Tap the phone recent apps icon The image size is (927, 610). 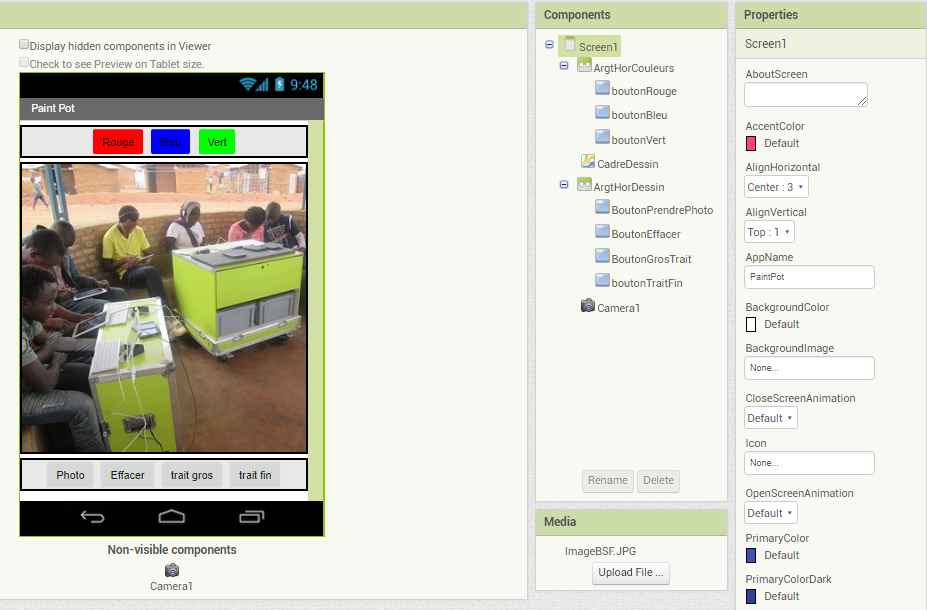pos(251,517)
